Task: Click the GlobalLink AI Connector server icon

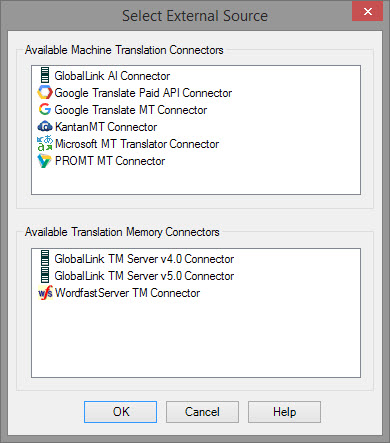Action: 45,75
